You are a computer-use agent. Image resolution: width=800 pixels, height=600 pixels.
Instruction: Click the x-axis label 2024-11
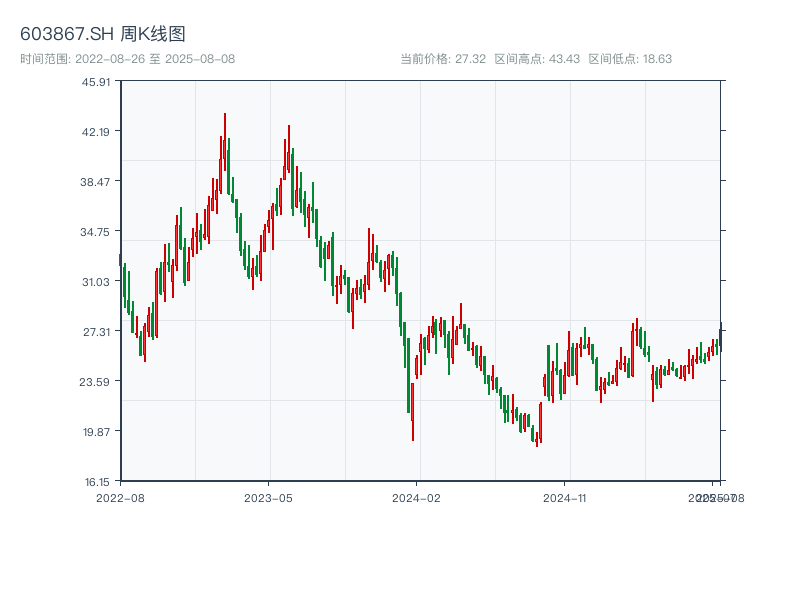pos(564,498)
